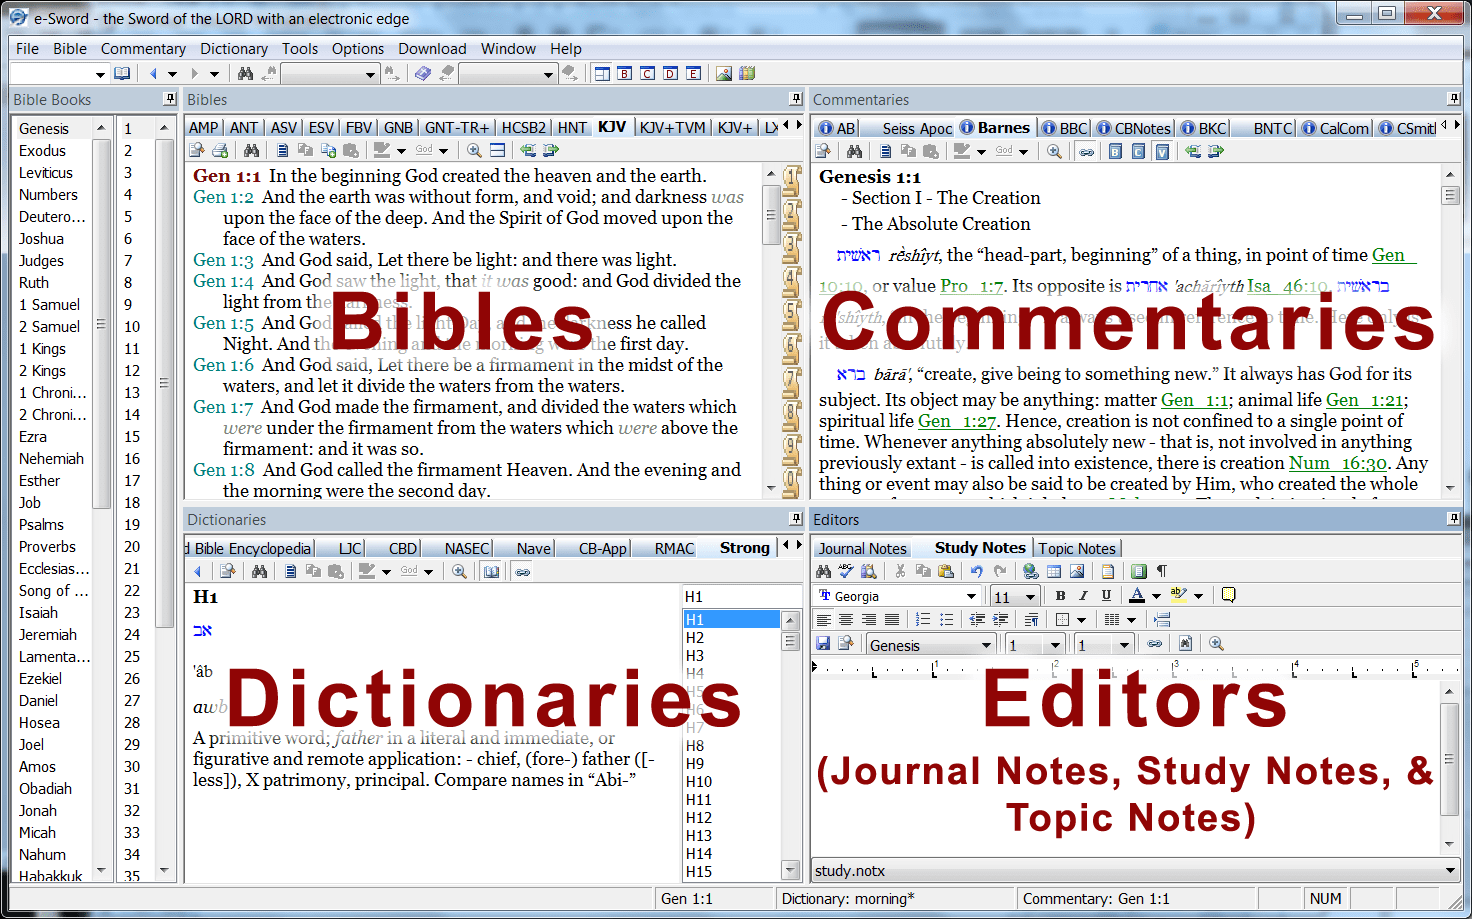Switch to the Journal Notes tab
Viewport: 1472px width, 919px height.
[862, 548]
